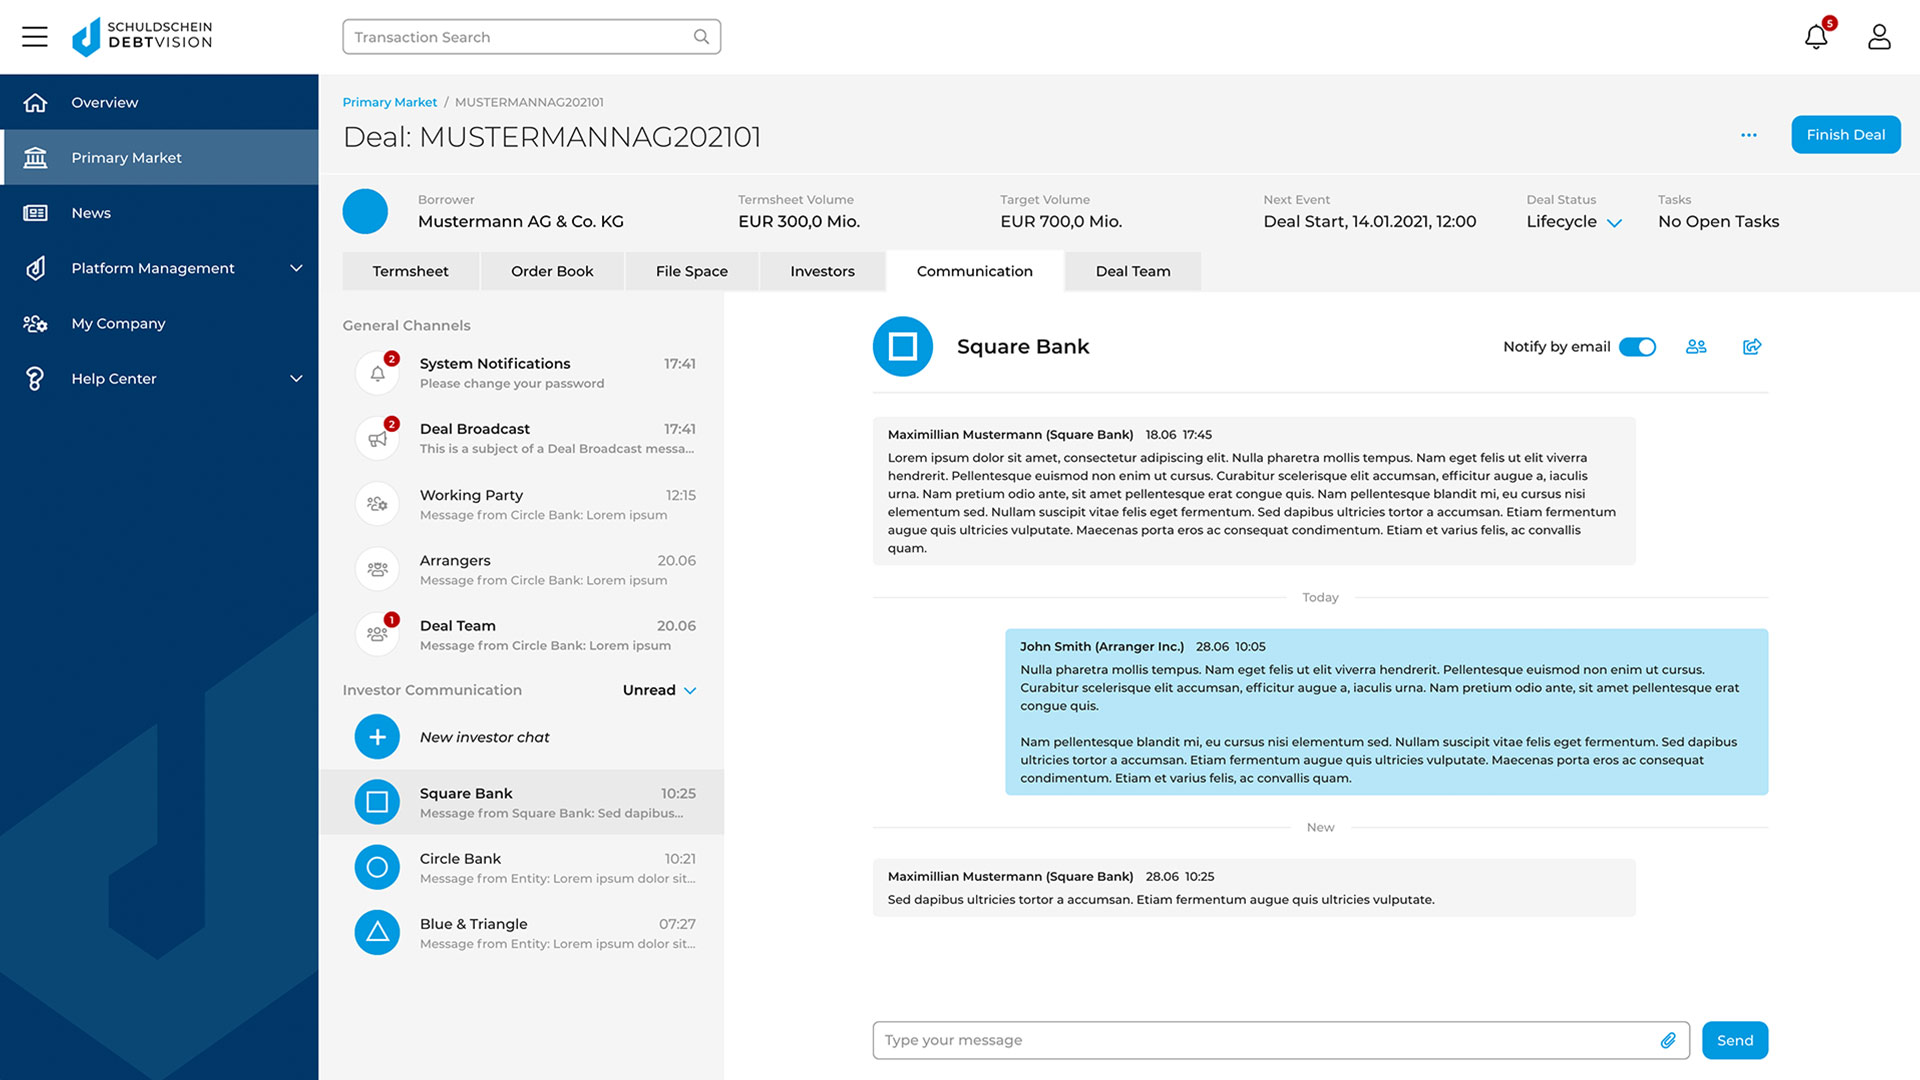1920x1080 pixels.
Task: Click the three-dots deal options icon
Action: [1748, 135]
